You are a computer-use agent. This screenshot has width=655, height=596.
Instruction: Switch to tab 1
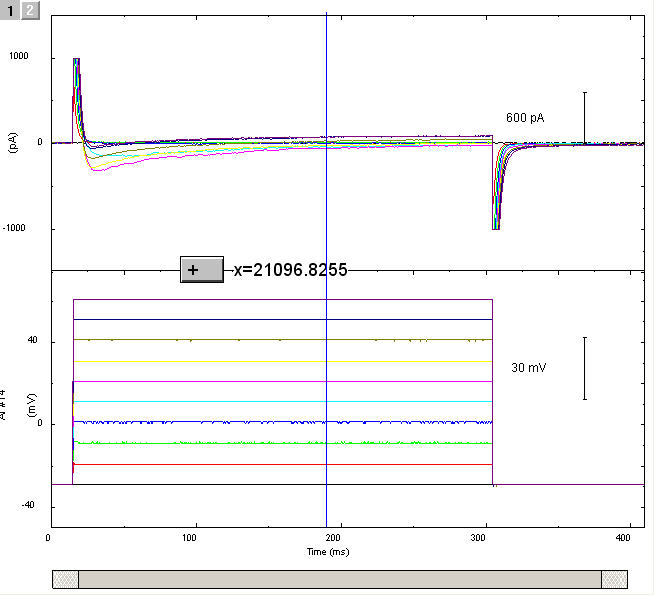click(x=12, y=9)
